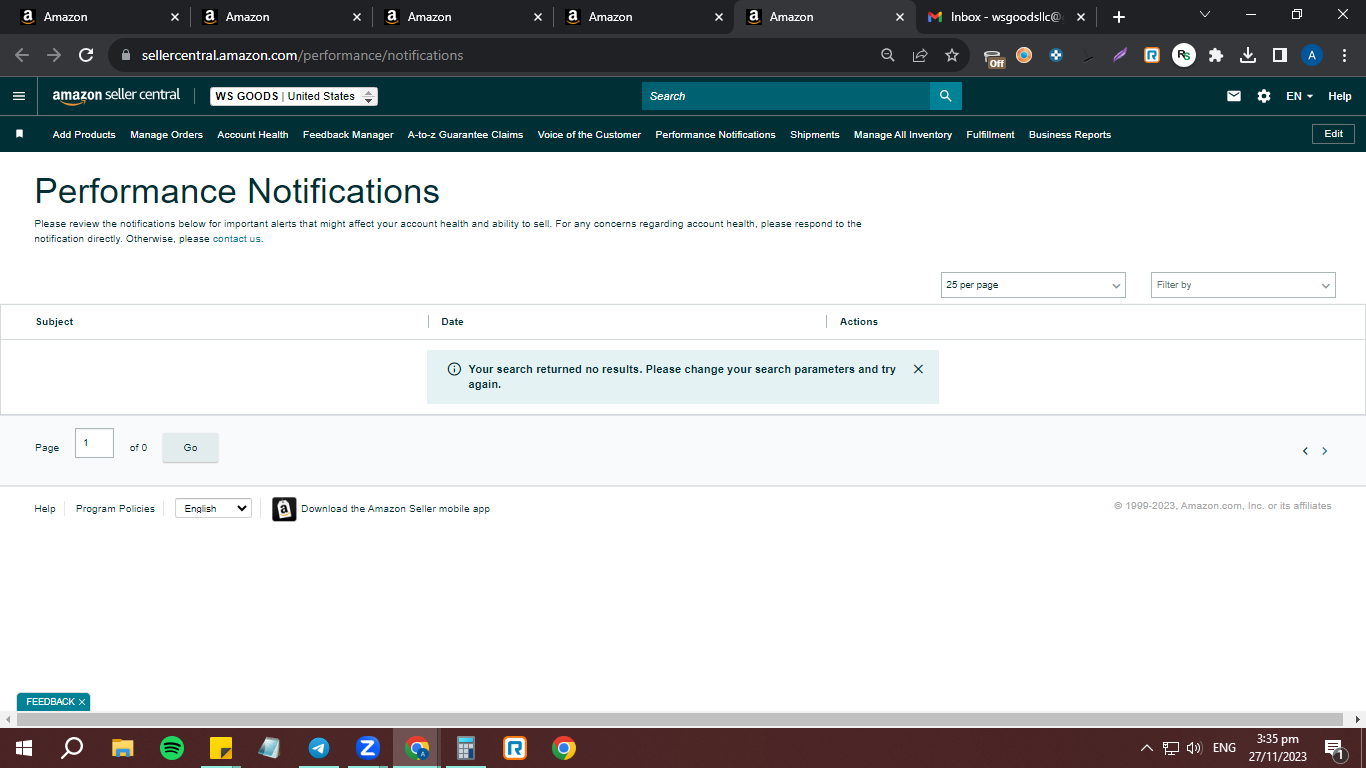Viewport: 1366px width, 768px height.
Task: Click the RS extension icon
Action: [x=1184, y=55]
